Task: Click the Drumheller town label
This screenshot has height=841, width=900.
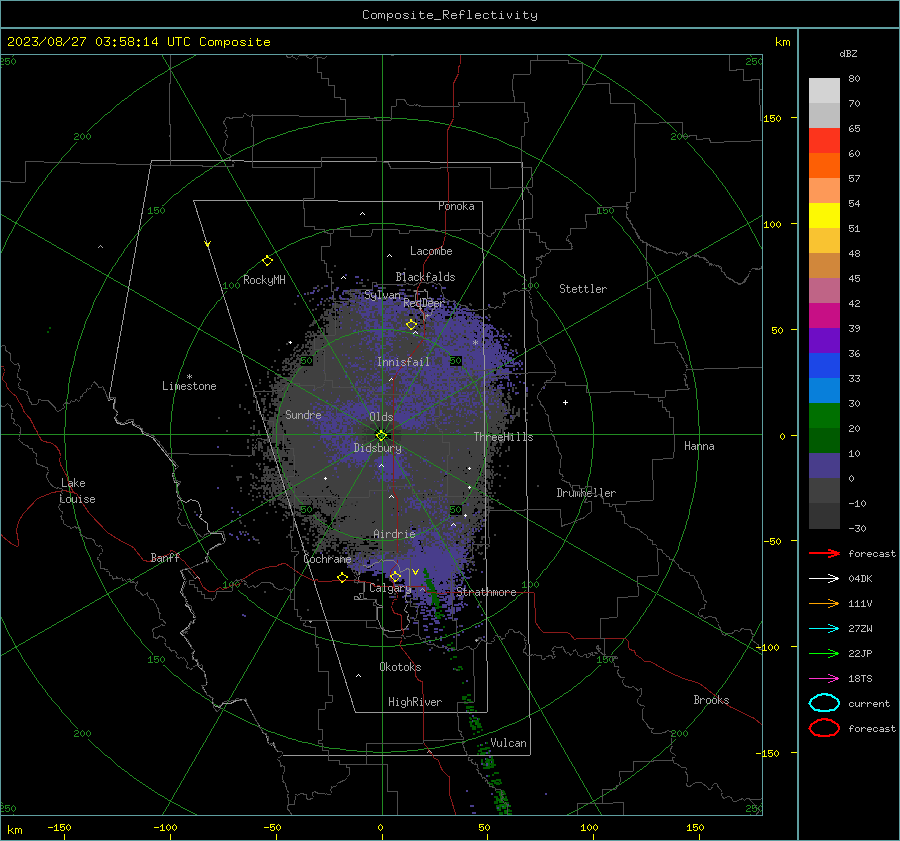Action: [x=586, y=493]
